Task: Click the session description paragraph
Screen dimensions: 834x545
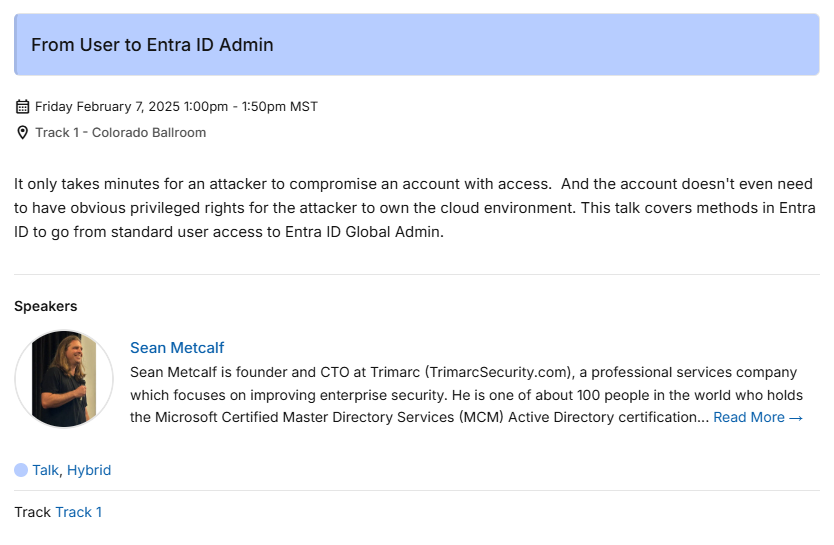Action: [x=415, y=208]
